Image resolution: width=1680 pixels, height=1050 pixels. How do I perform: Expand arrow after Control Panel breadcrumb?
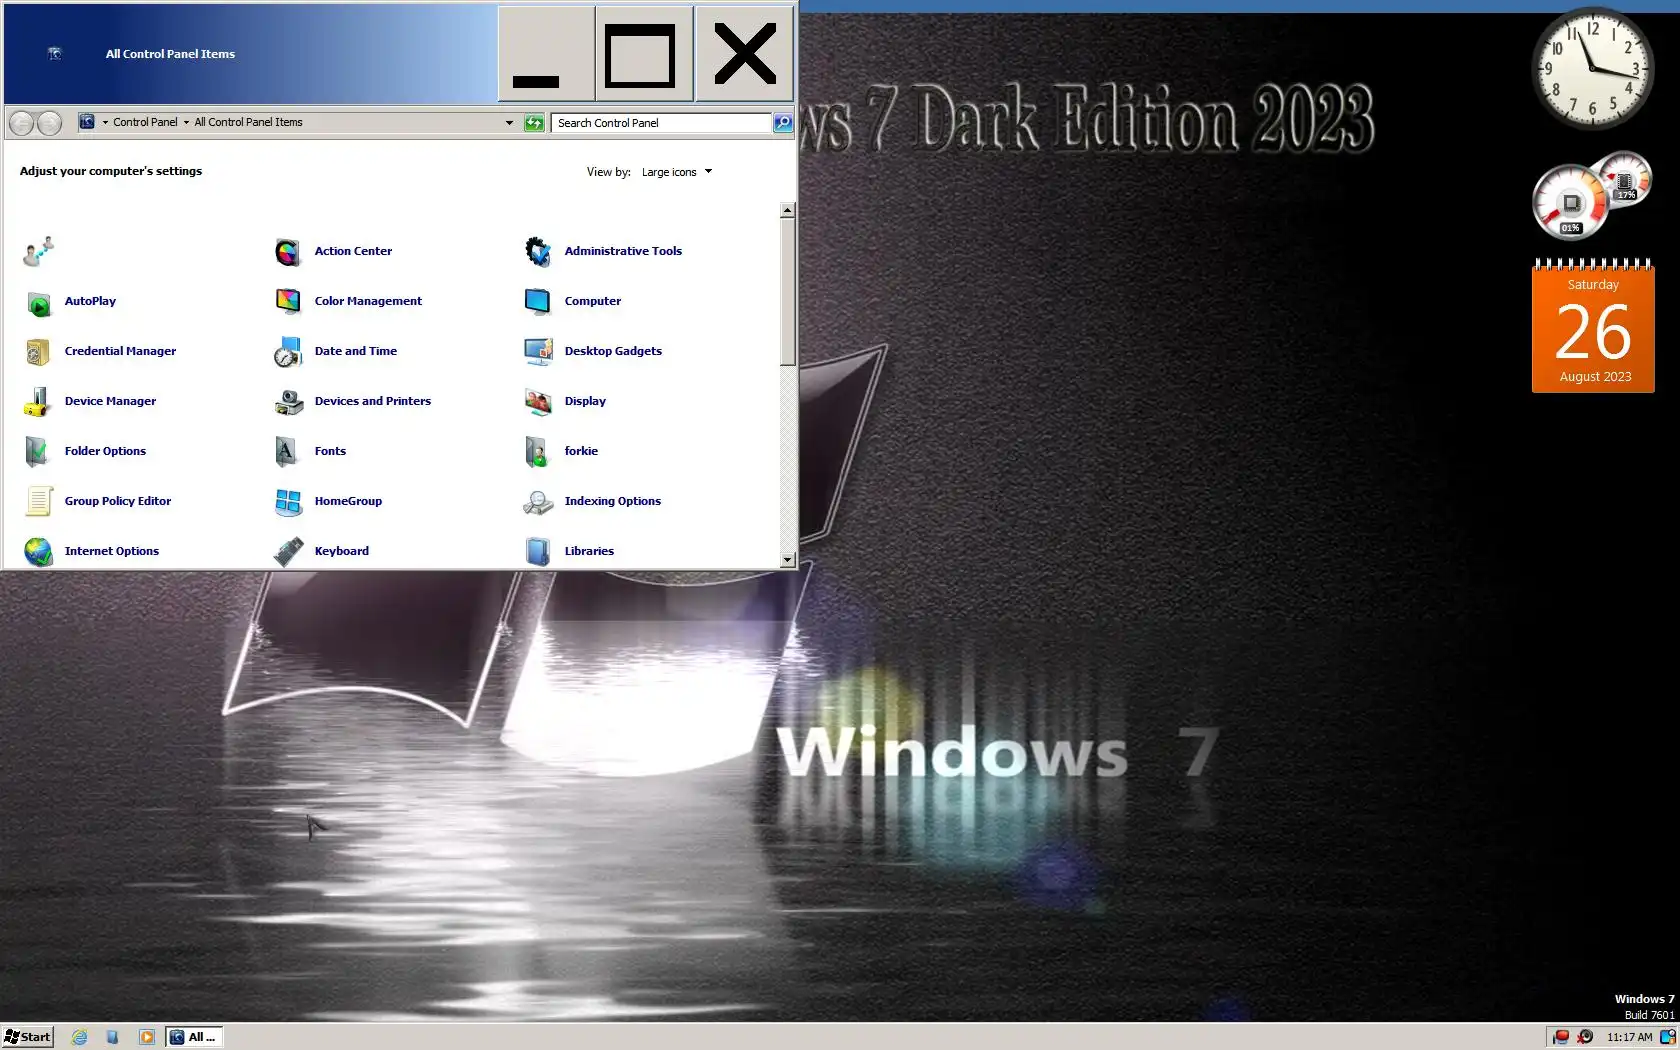point(186,122)
